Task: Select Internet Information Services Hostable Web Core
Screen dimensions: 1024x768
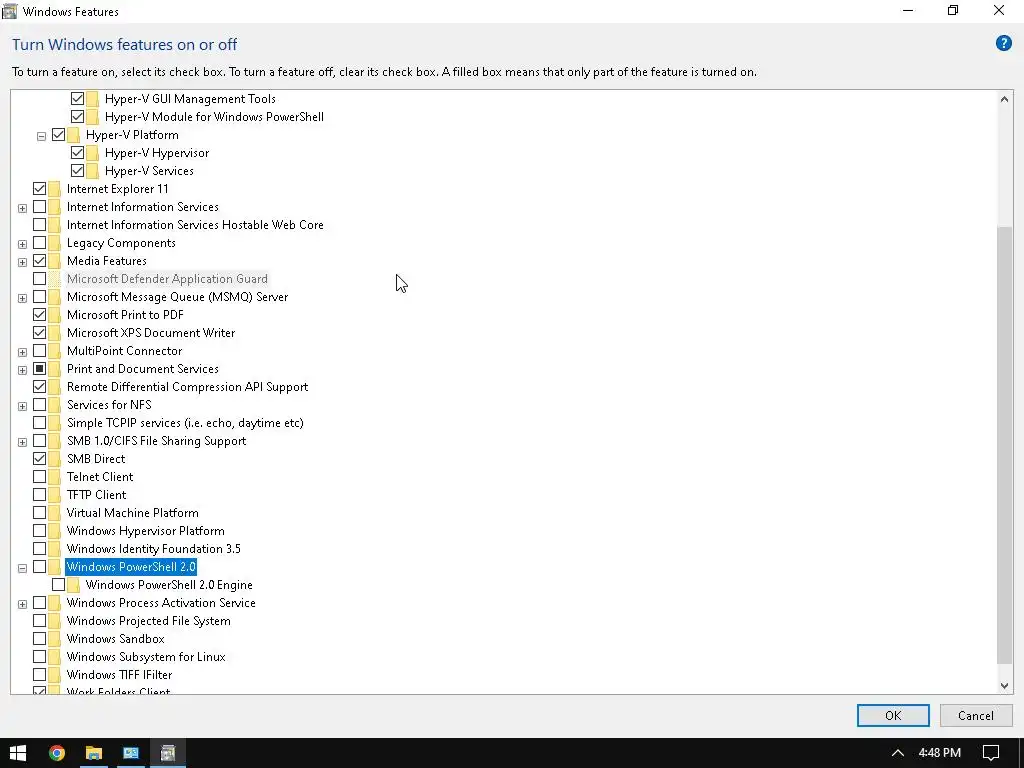Action: [x=195, y=225]
